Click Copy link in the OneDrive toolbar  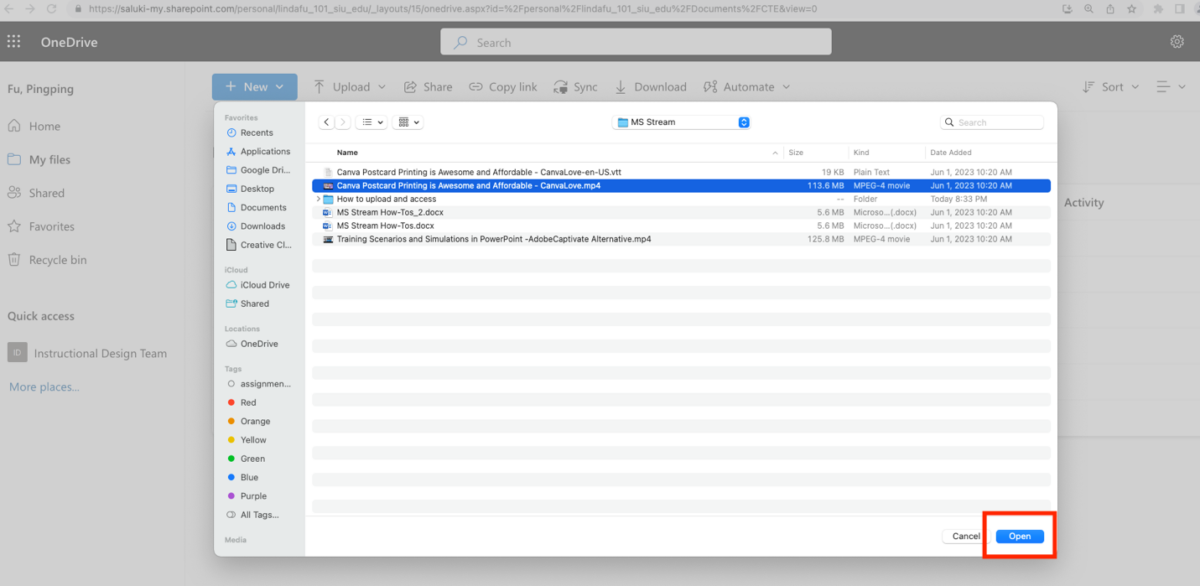pos(503,87)
